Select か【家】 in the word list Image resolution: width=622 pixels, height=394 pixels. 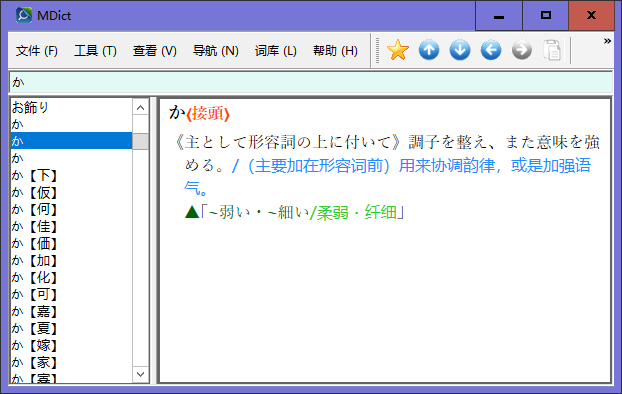point(71,362)
